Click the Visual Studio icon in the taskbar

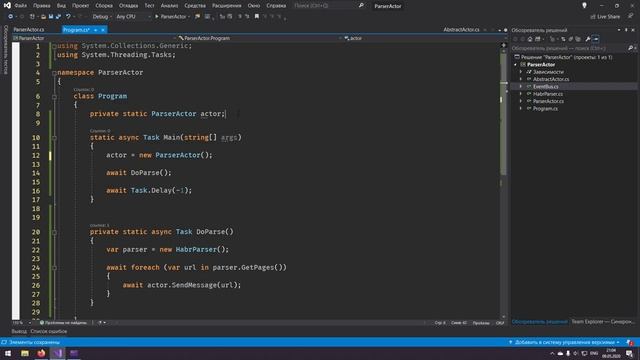(x=58, y=353)
